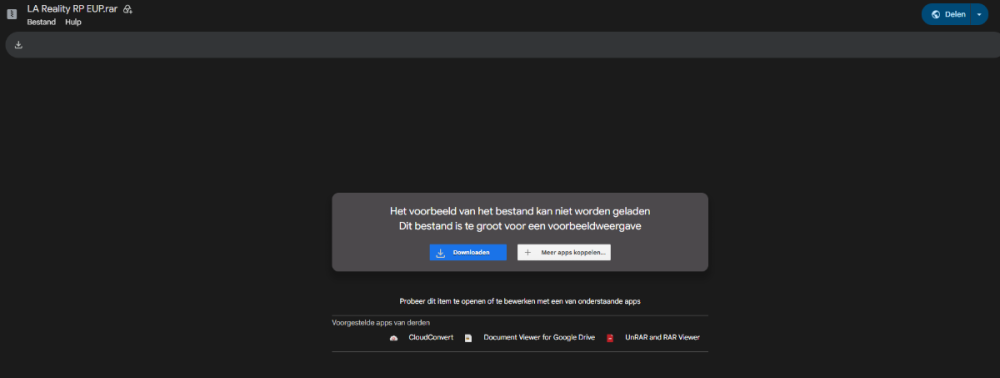Click the blue Downloaden button
This screenshot has width=1000, height=378.
[x=468, y=252]
